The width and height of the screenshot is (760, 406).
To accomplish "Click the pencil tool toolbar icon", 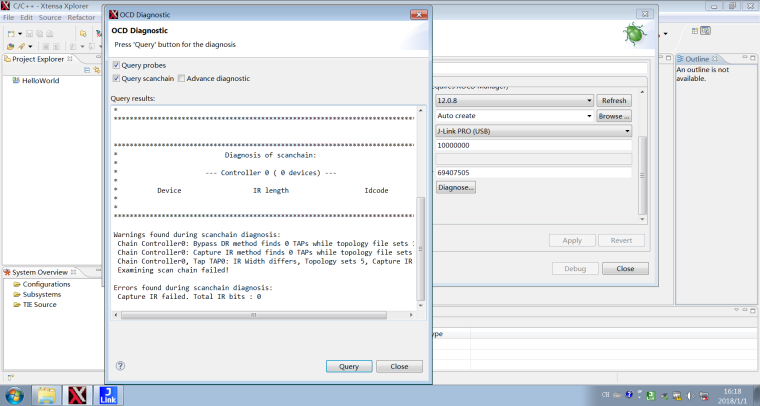I will pos(21,47).
